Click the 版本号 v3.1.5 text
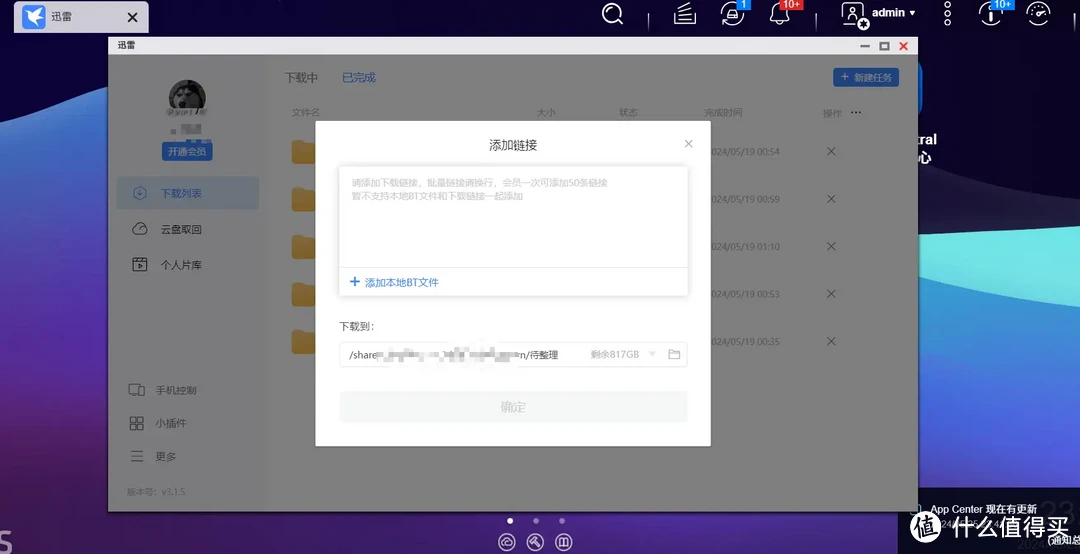 (x=156, y=492)
